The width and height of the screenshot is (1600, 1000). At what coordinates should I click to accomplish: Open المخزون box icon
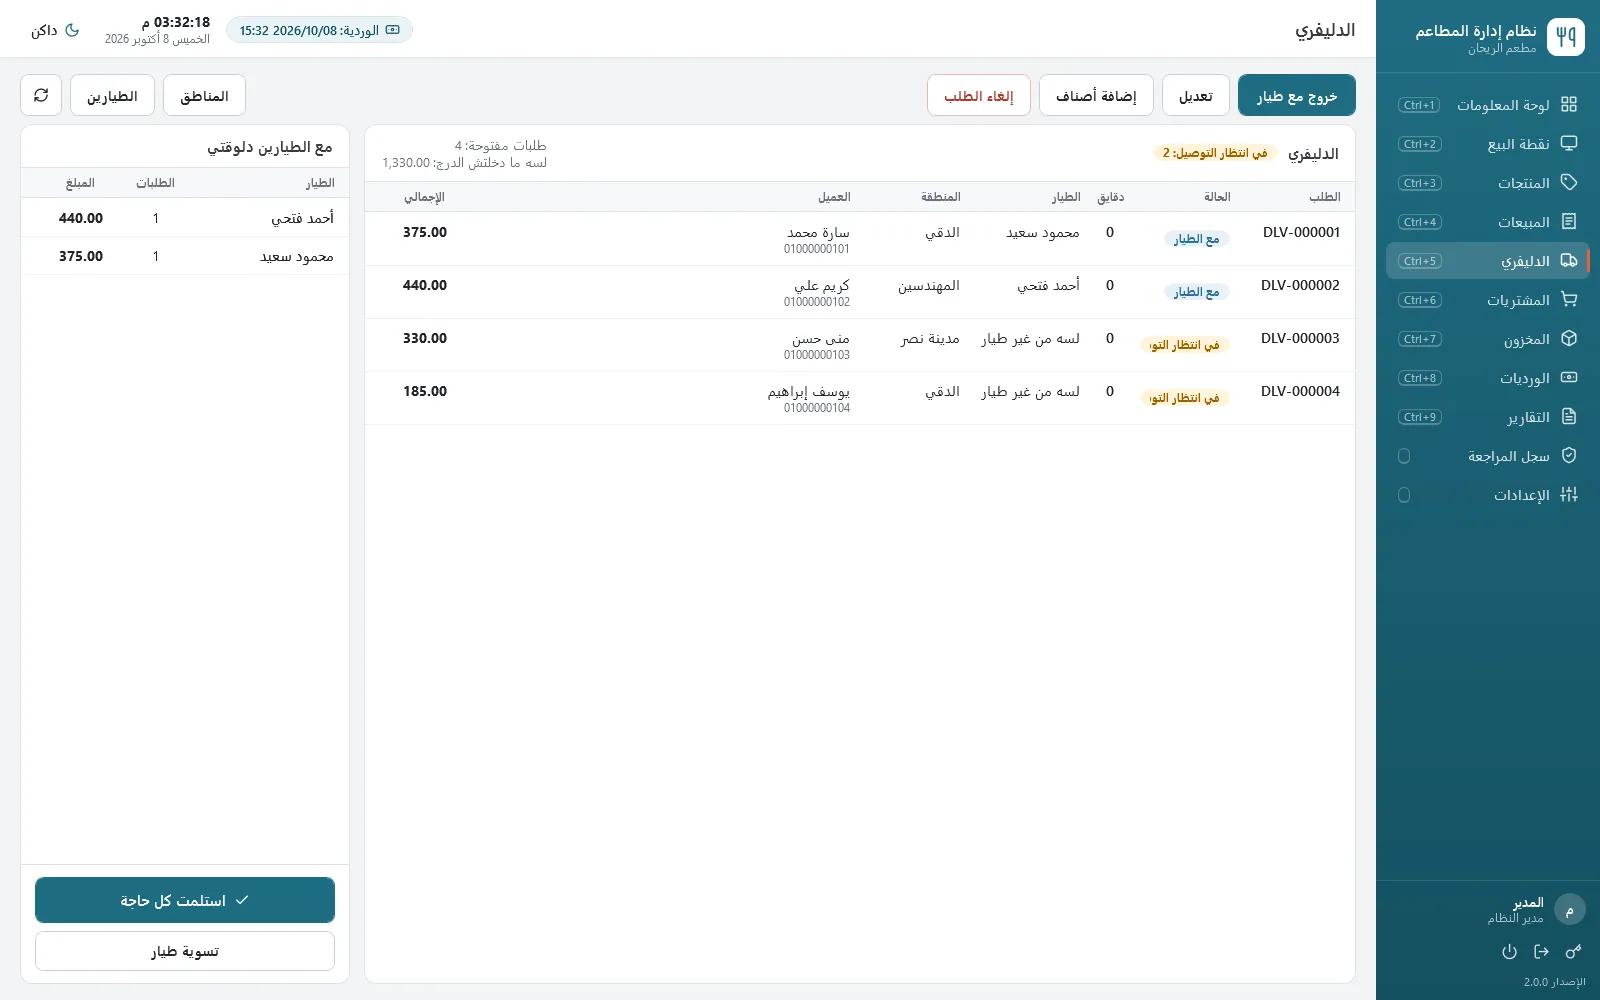(1569, 339)
